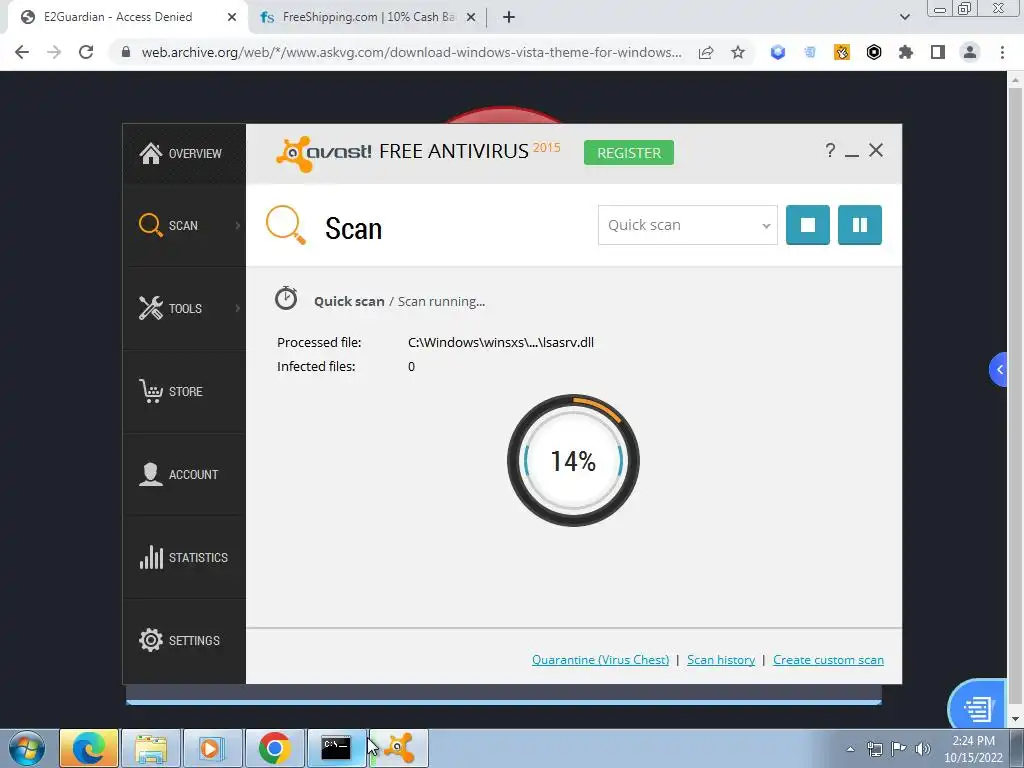Open Windows Media Player from taskbar

coord(213,748)
